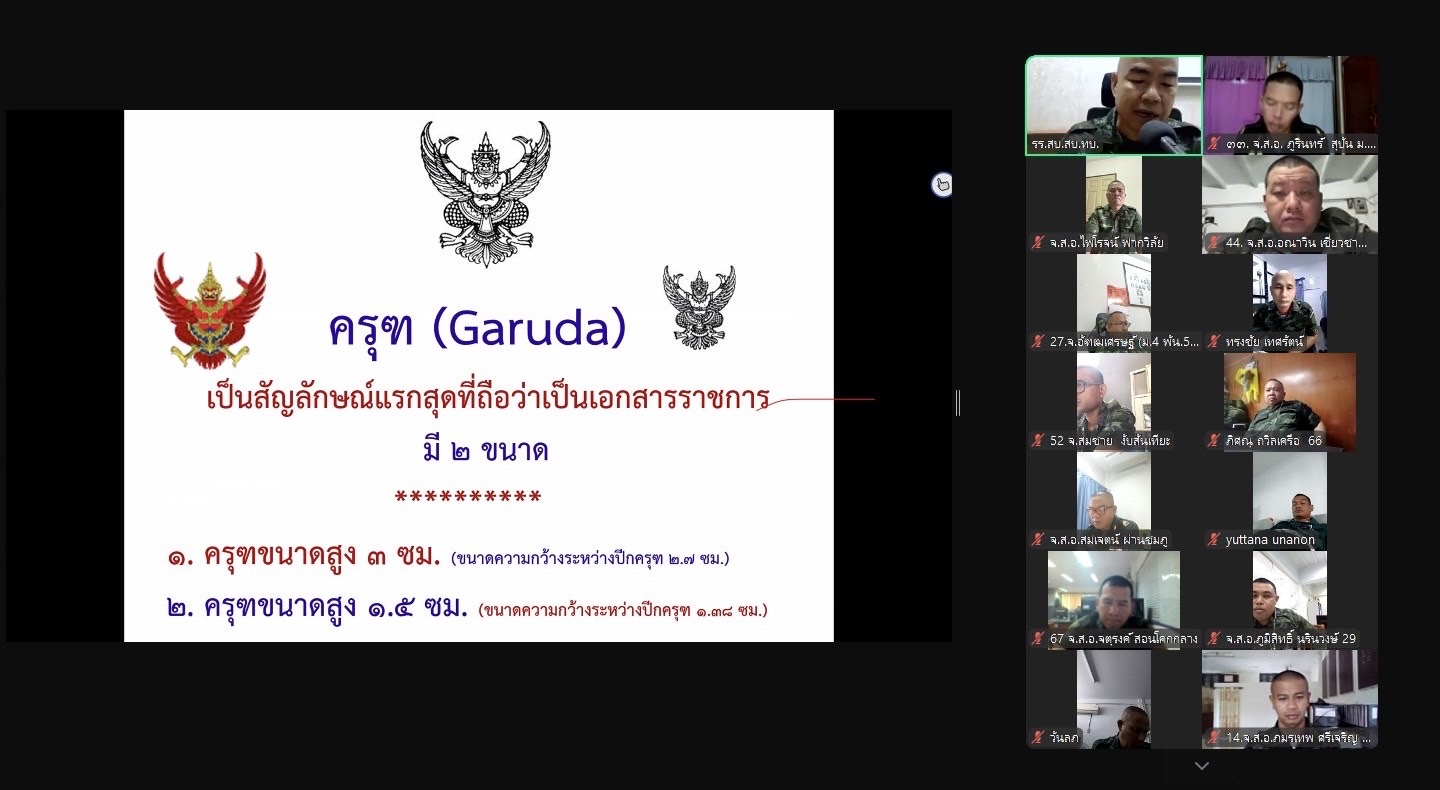Image resolution: width=1440 pixels, height=790 pixels.
Task: Show more participants with the down chevron
Action: tap(1202, 766)
